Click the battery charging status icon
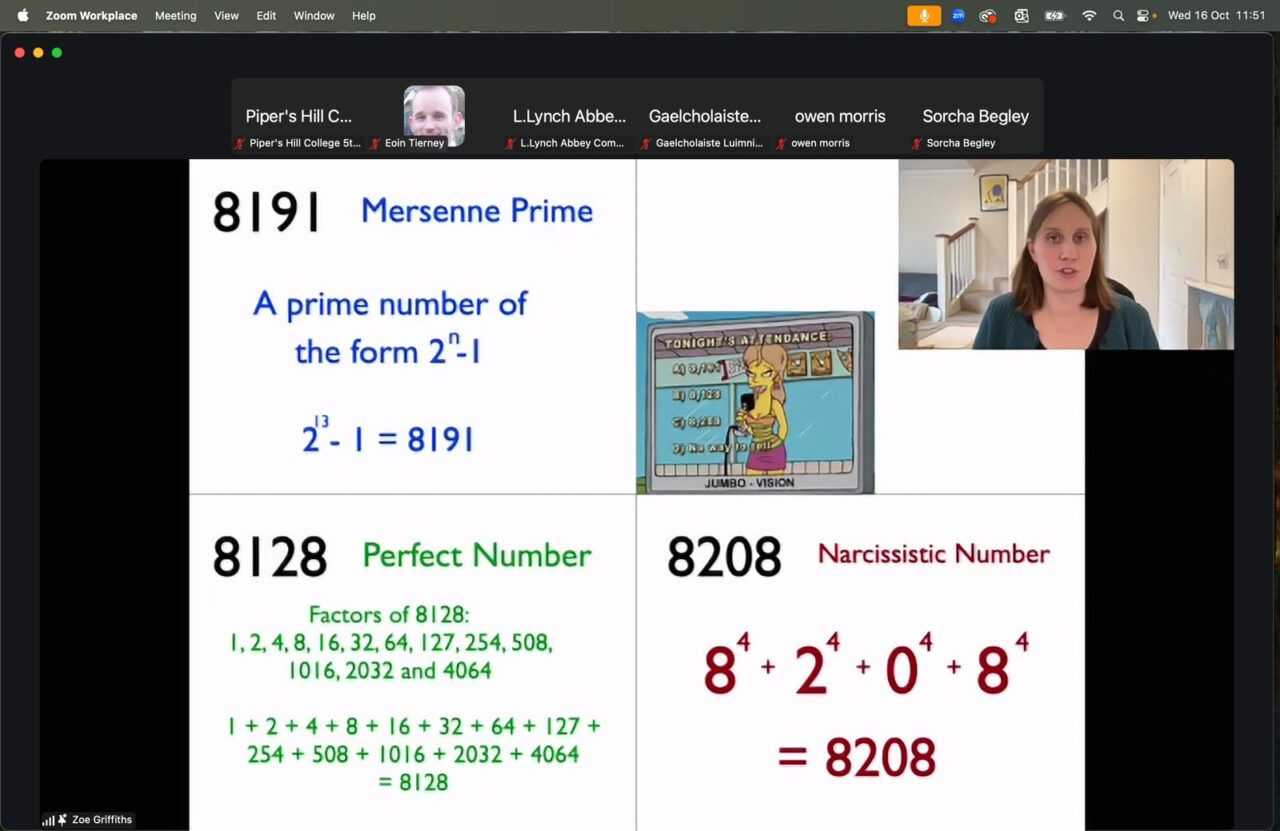Viewport: 1280px width, 831px height. click(x=1055, y=16)
